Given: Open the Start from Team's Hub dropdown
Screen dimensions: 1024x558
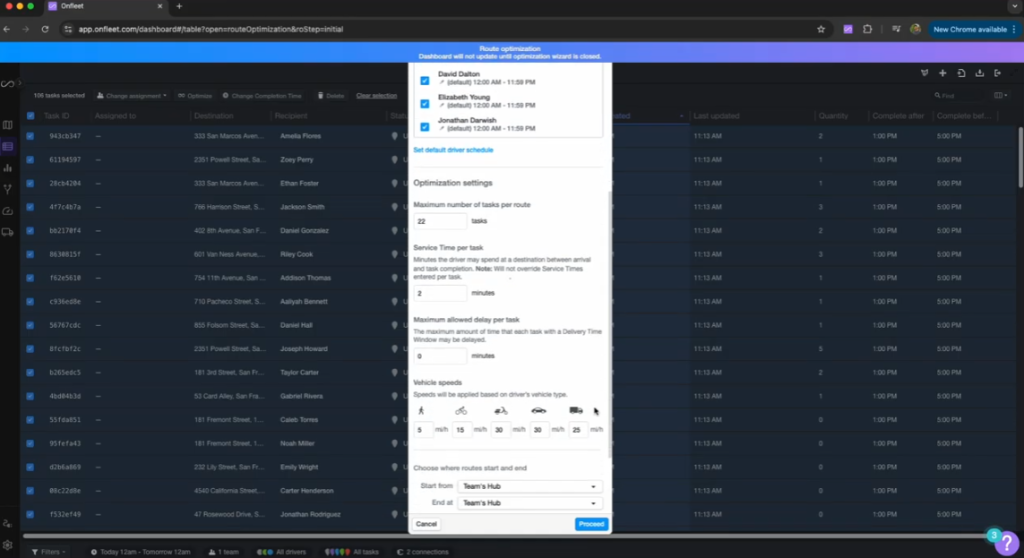Looking at the screenshot, I should coord(529,486).
